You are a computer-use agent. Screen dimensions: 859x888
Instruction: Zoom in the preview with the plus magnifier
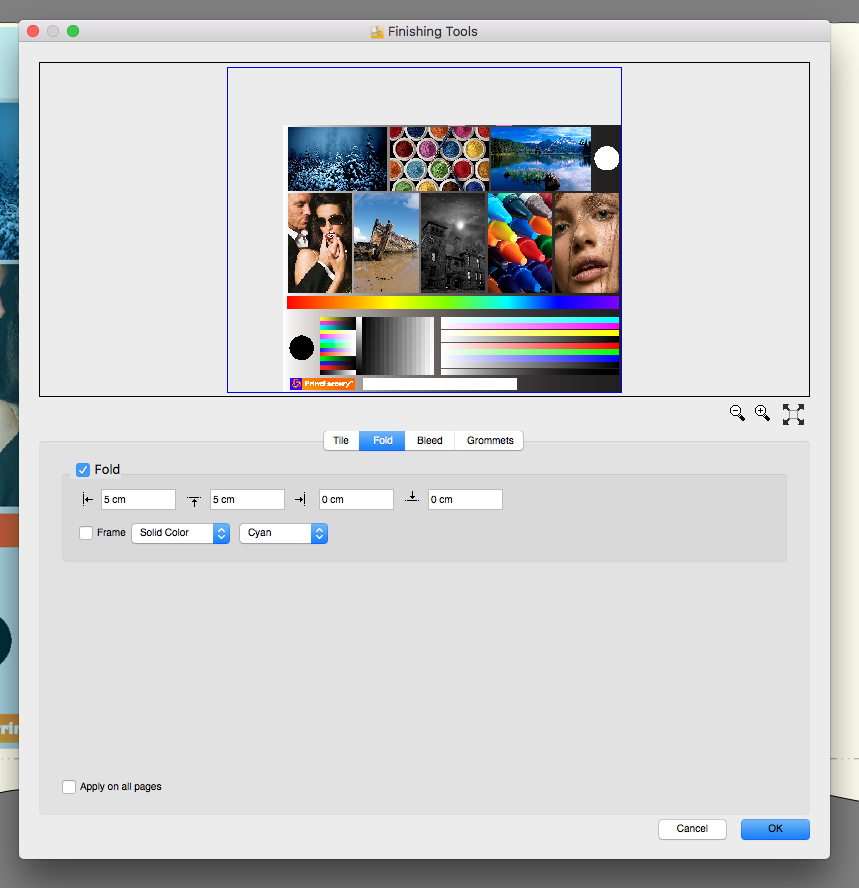tap(762, 413)
